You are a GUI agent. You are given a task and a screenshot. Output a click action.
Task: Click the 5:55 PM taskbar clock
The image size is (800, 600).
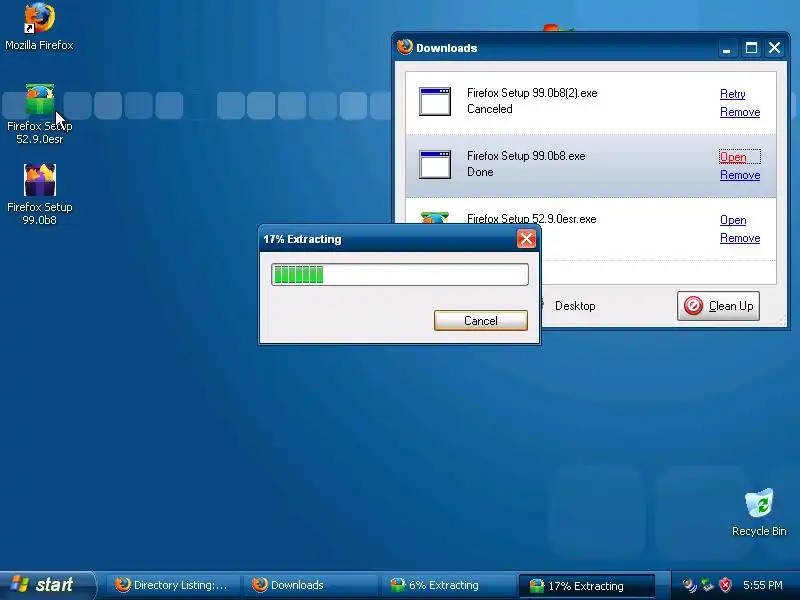click(x=763, y=585)
